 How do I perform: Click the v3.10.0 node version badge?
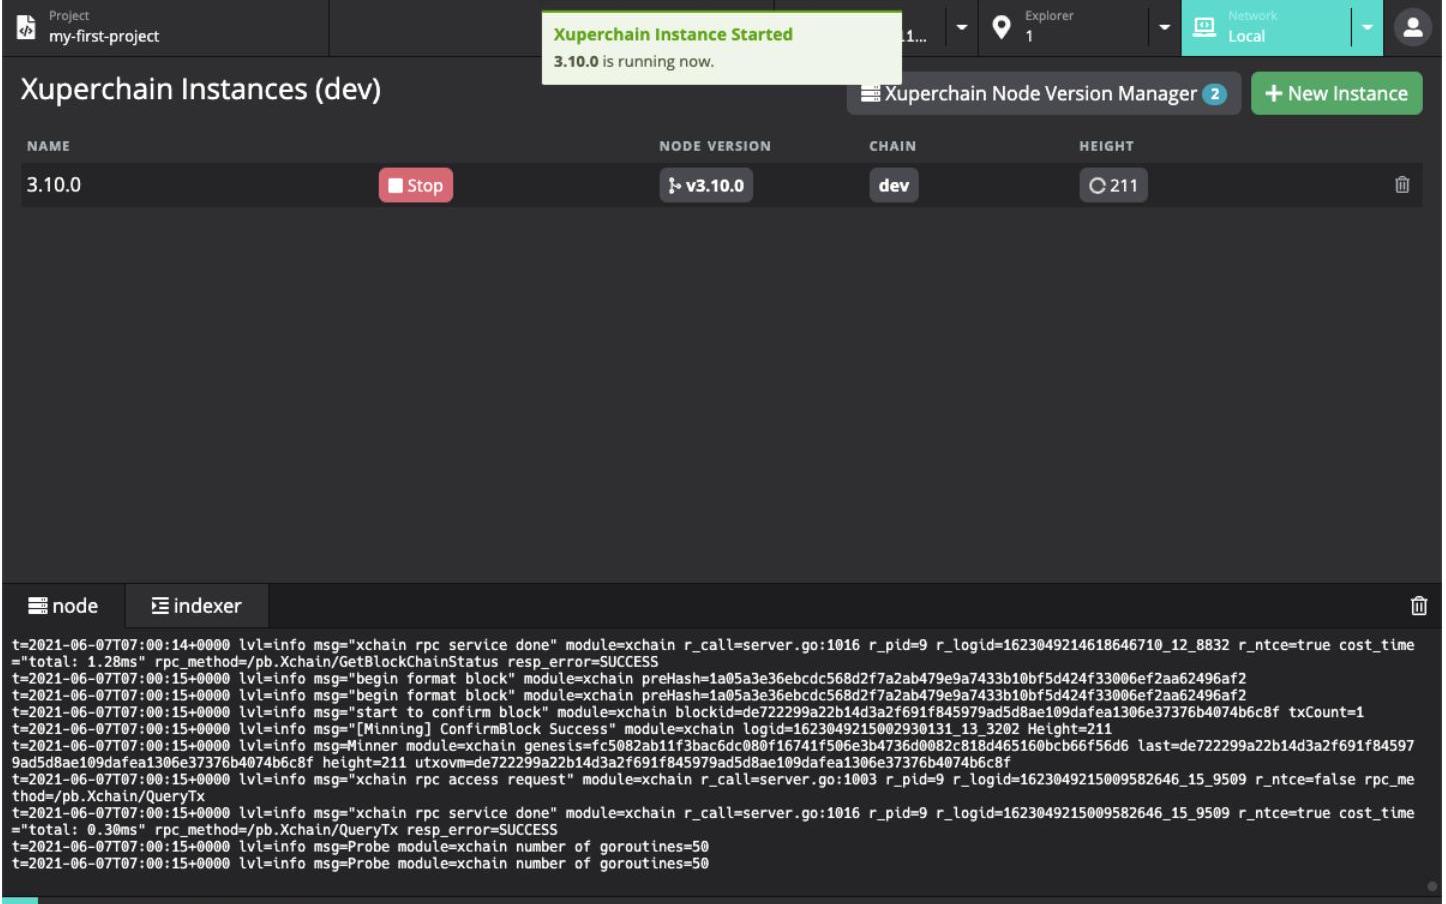point(706,185)
